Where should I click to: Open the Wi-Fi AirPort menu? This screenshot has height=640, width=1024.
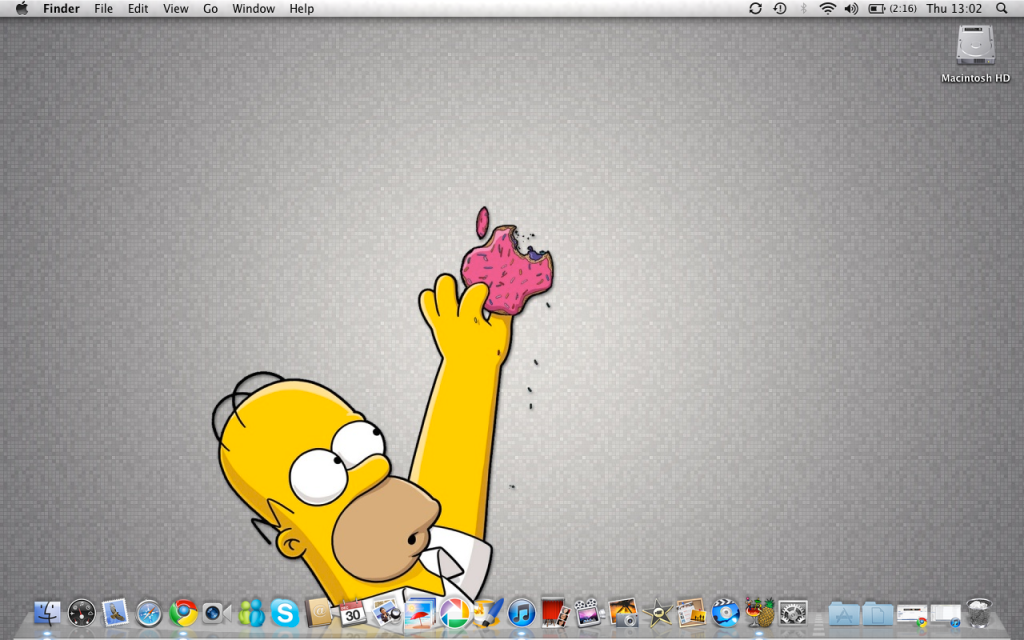click(827, 8)
